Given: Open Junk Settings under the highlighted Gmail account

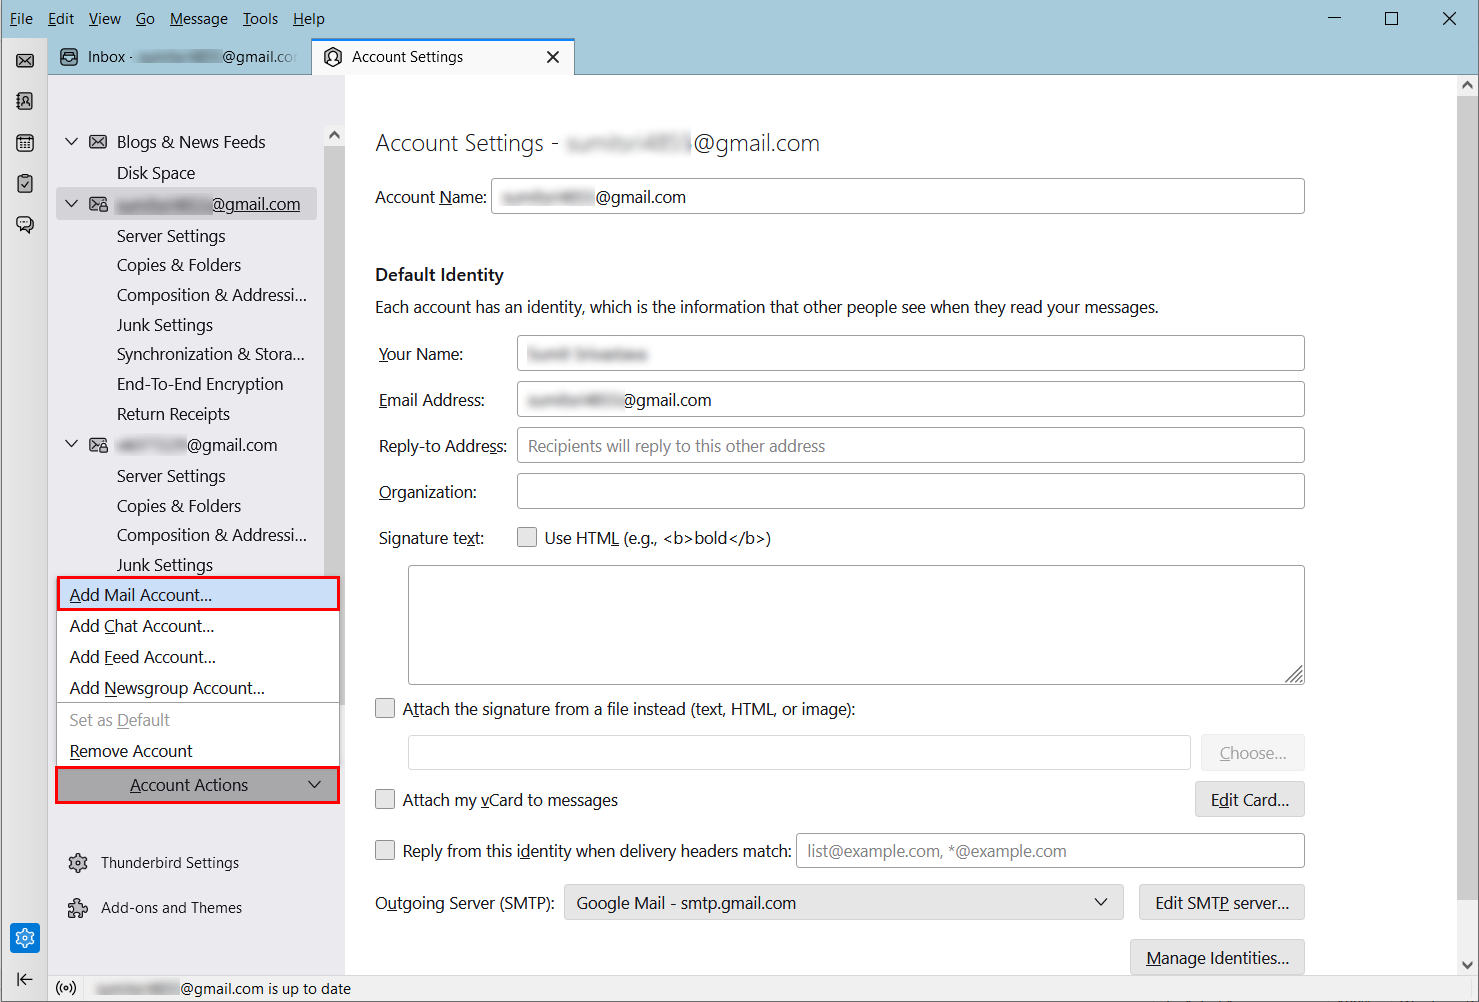Looking at the screenshot, I should pyautogui.click(x=165, y=325).
